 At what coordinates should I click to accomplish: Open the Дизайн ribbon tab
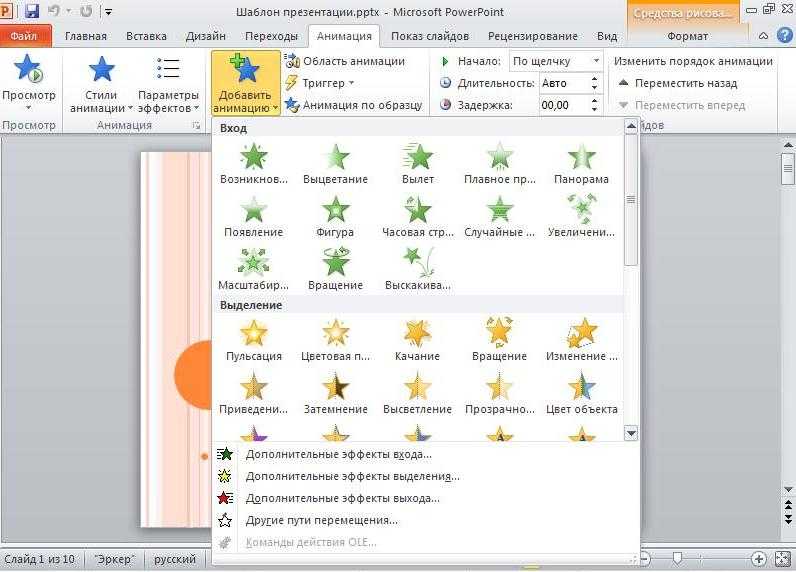coord(206,36)
